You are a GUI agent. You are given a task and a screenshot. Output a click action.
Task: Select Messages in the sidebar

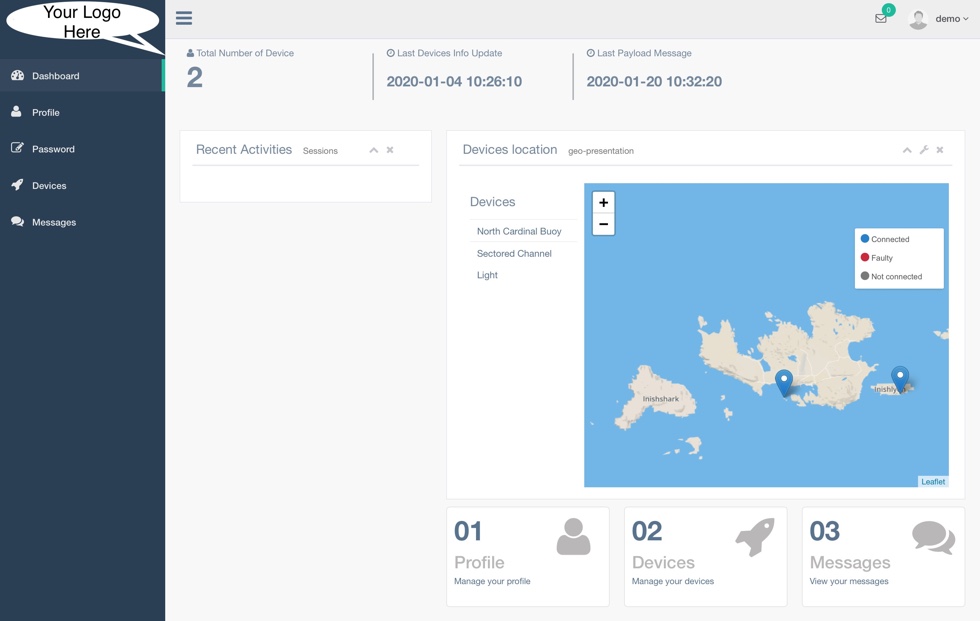[x=54, y=222]
